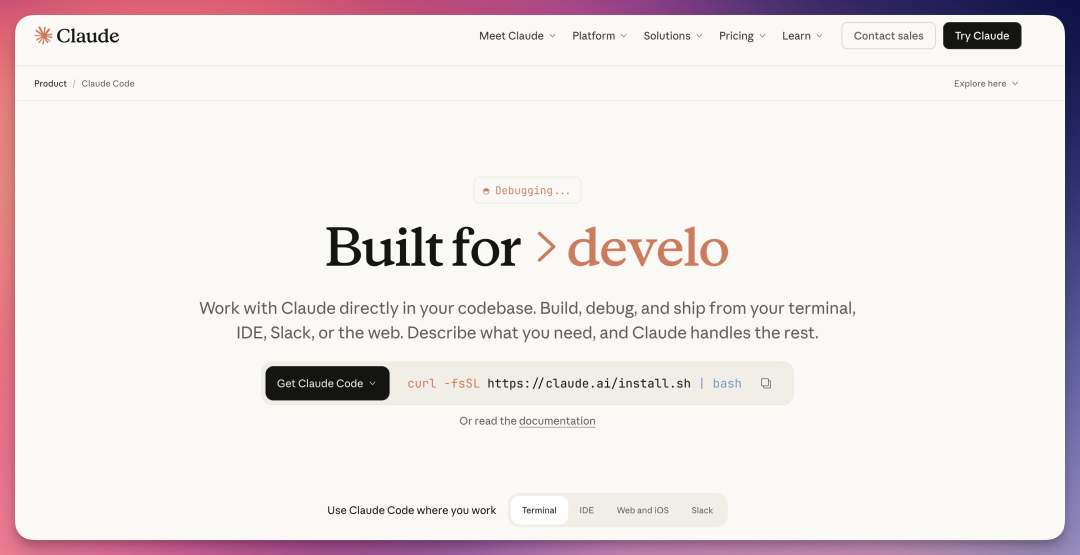Switch to the IDE option

[586, 510]
